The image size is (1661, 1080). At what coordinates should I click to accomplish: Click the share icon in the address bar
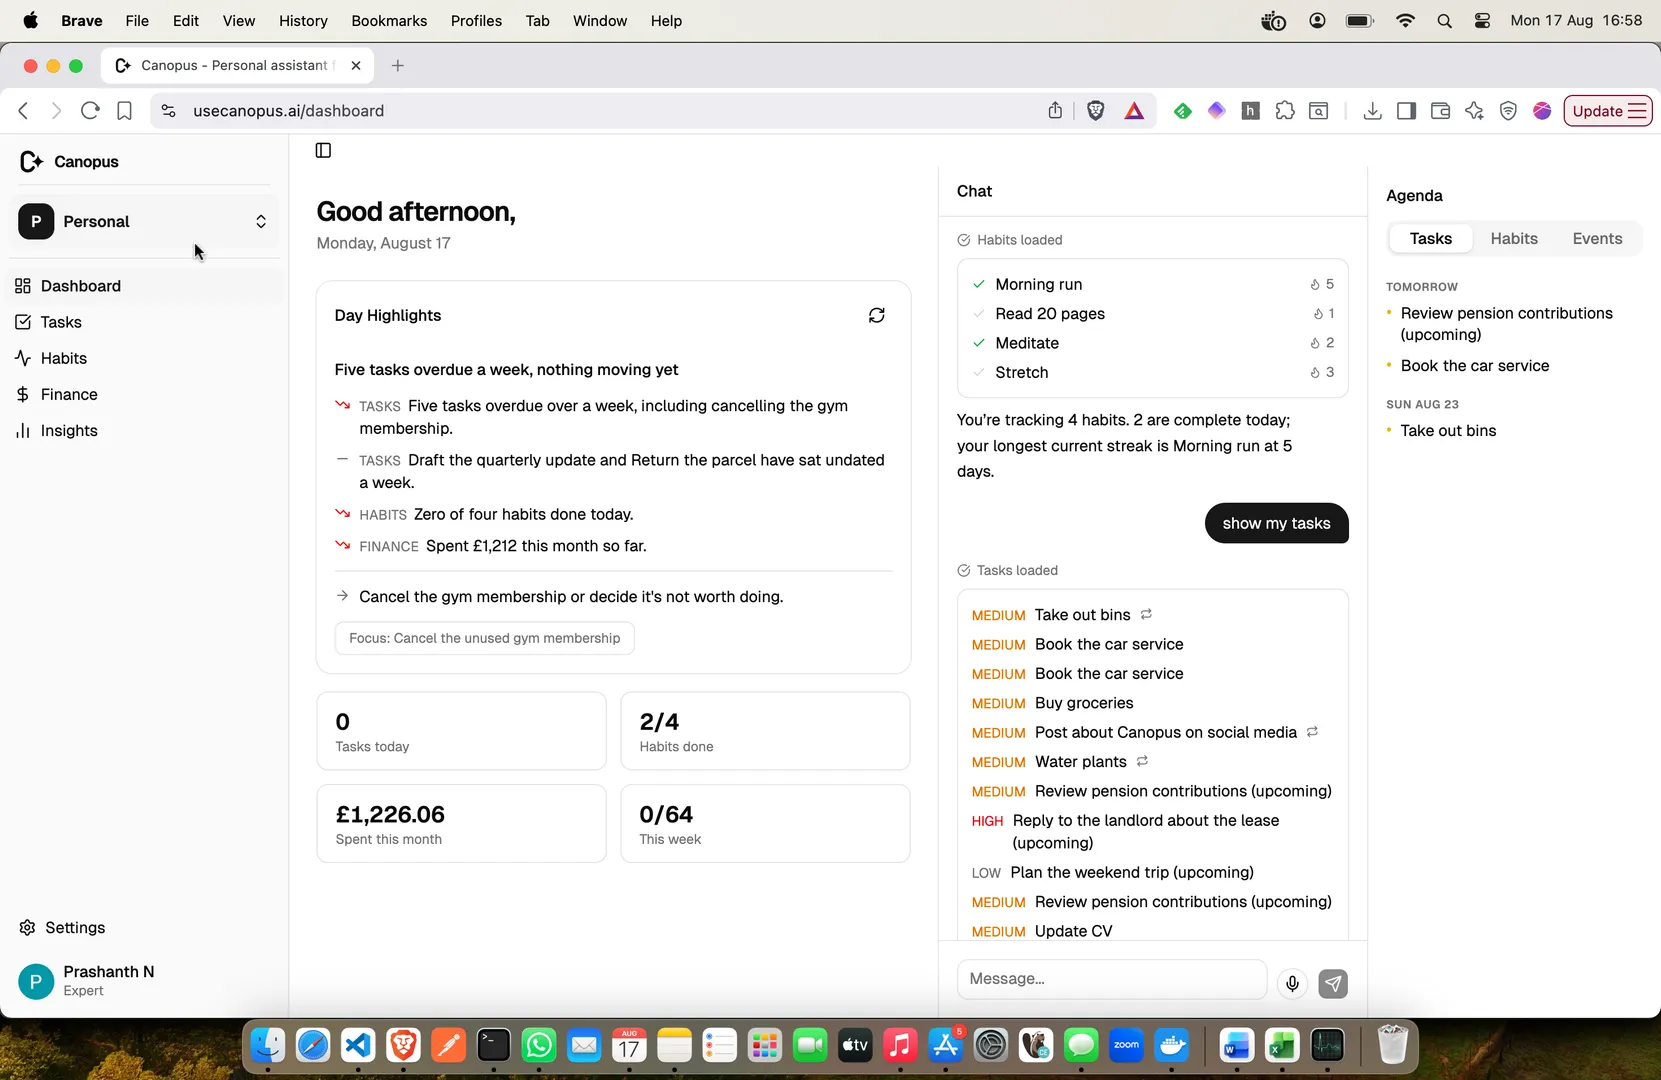click(x=1055, y=111)
